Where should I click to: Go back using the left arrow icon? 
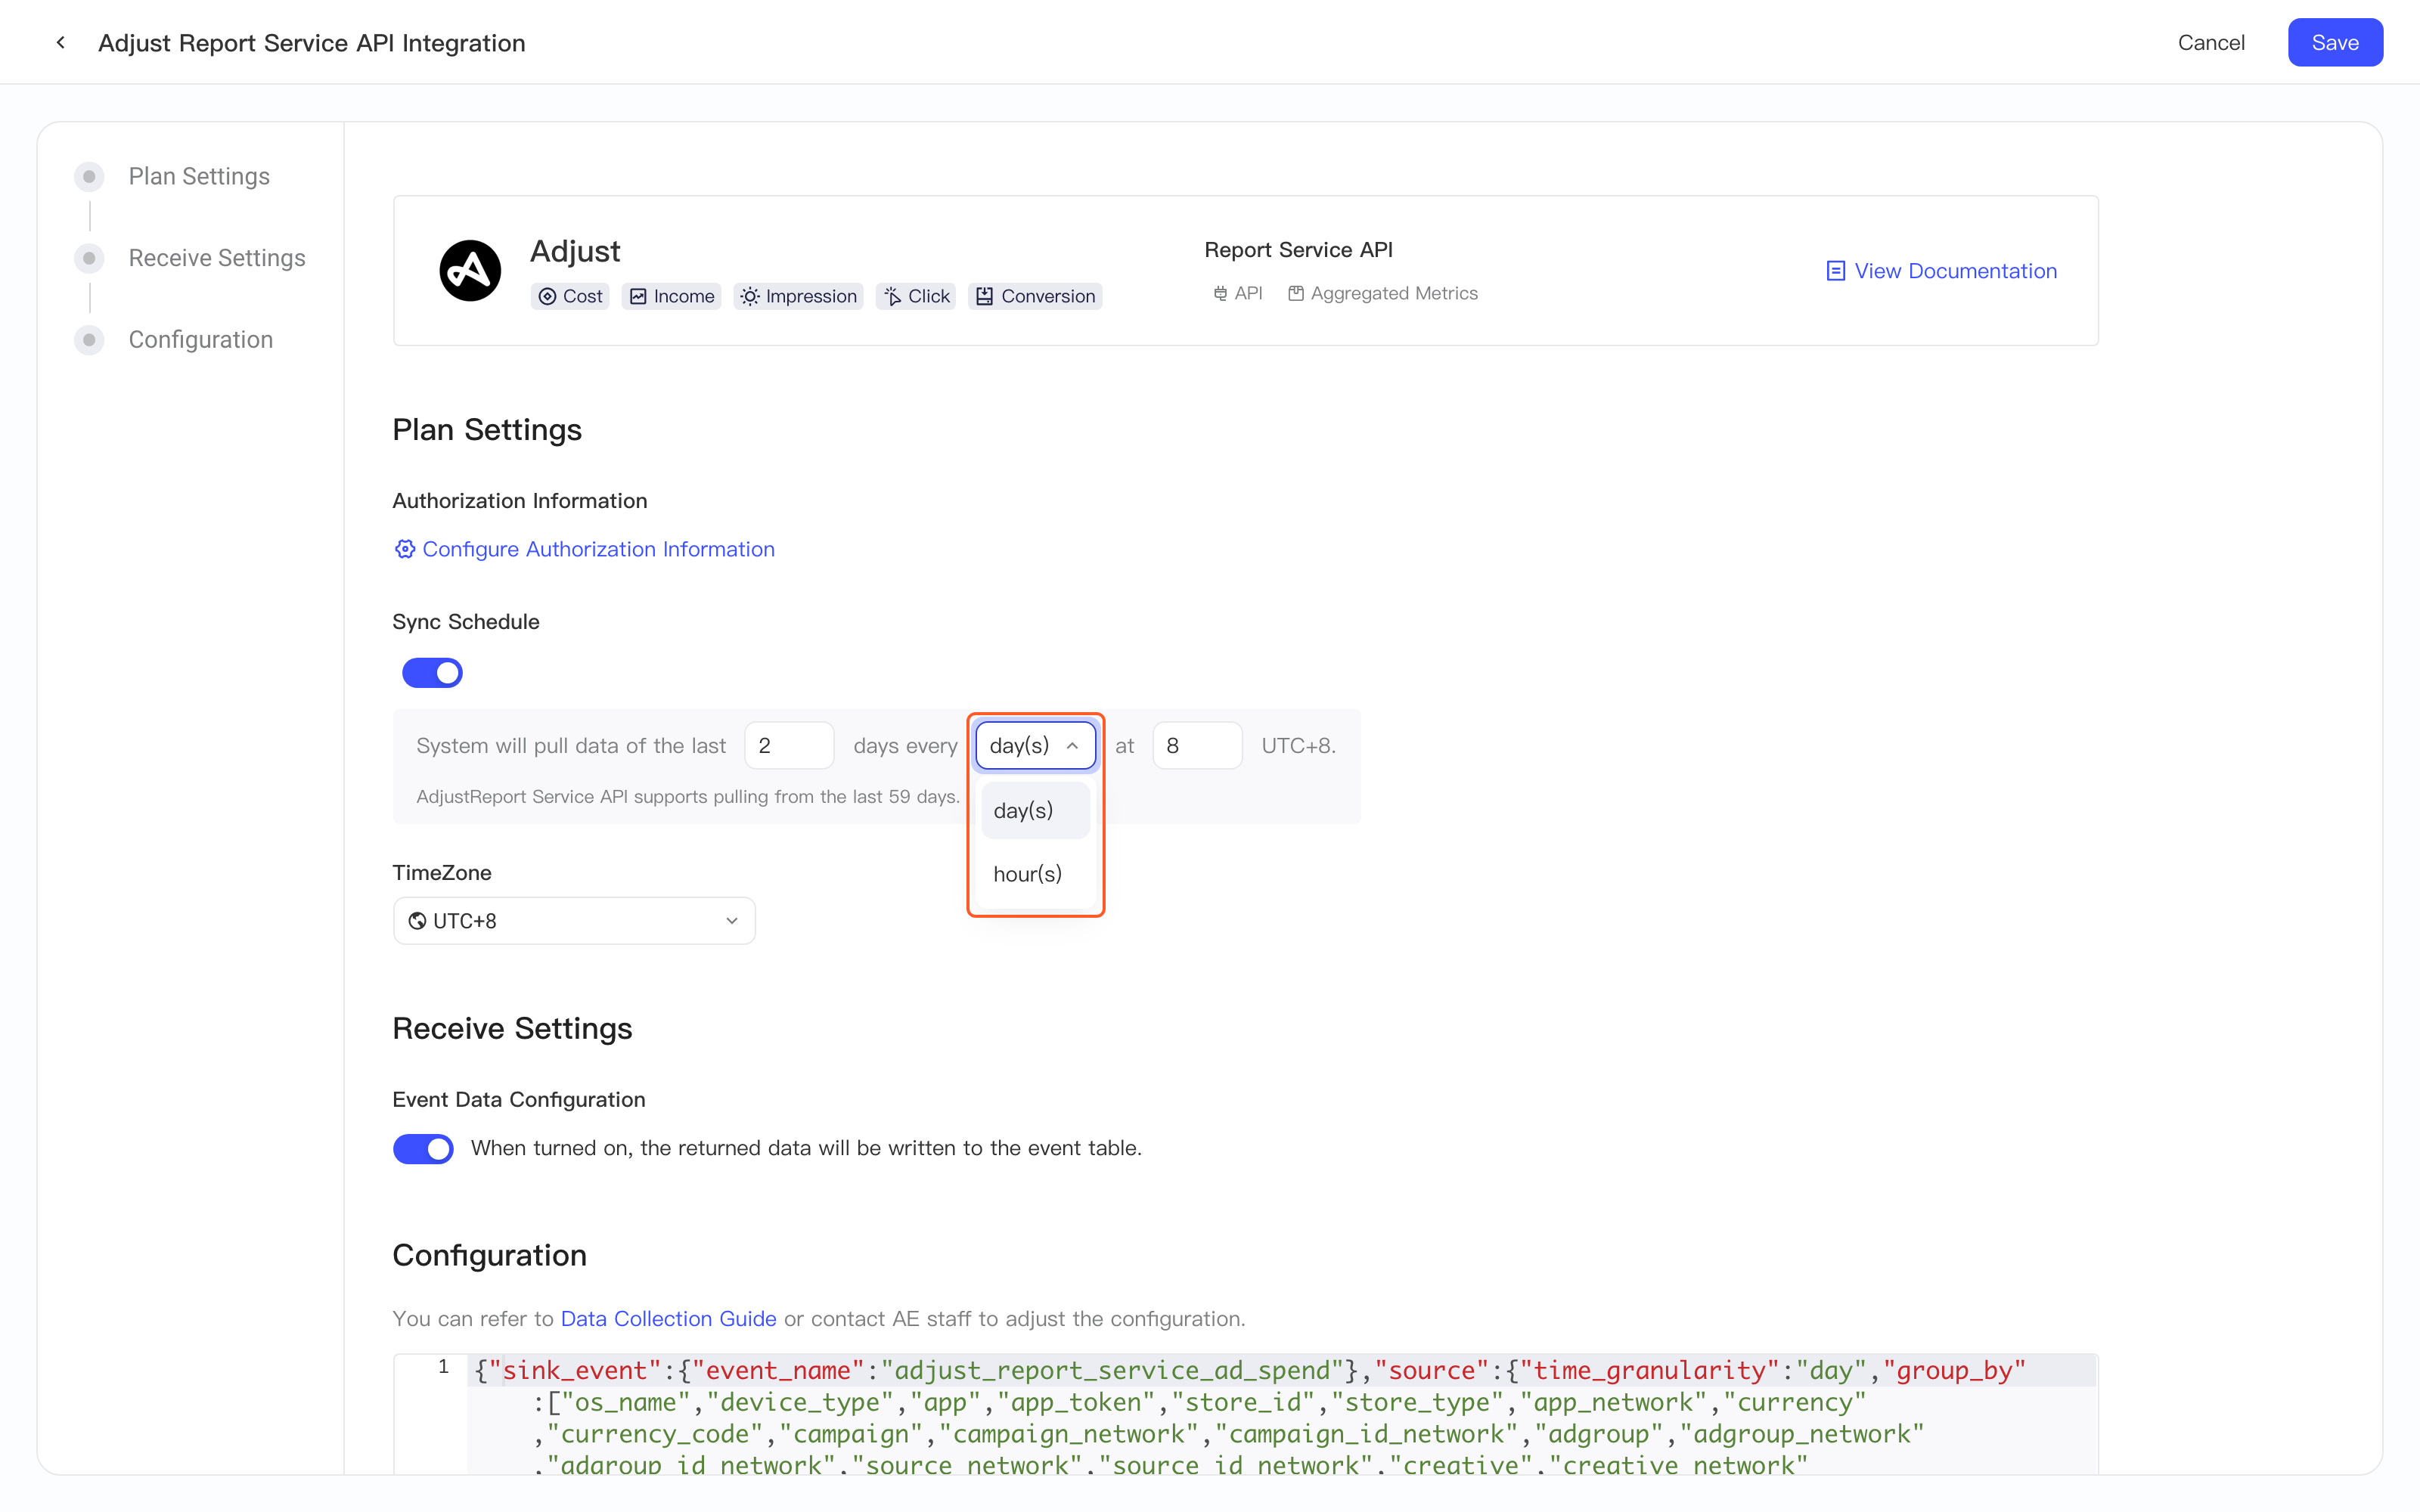click(61, 42)
